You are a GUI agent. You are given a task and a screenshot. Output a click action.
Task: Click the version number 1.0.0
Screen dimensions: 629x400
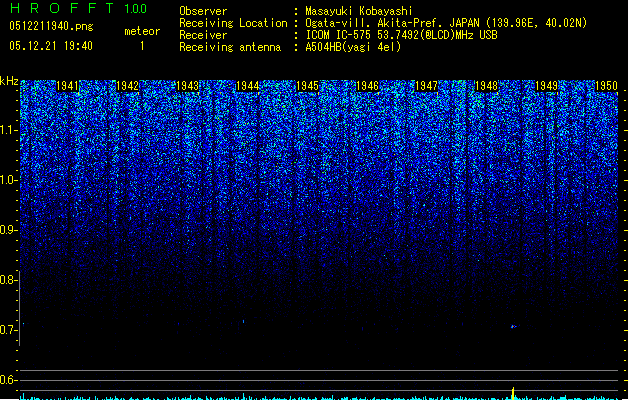tap(136, 9)
